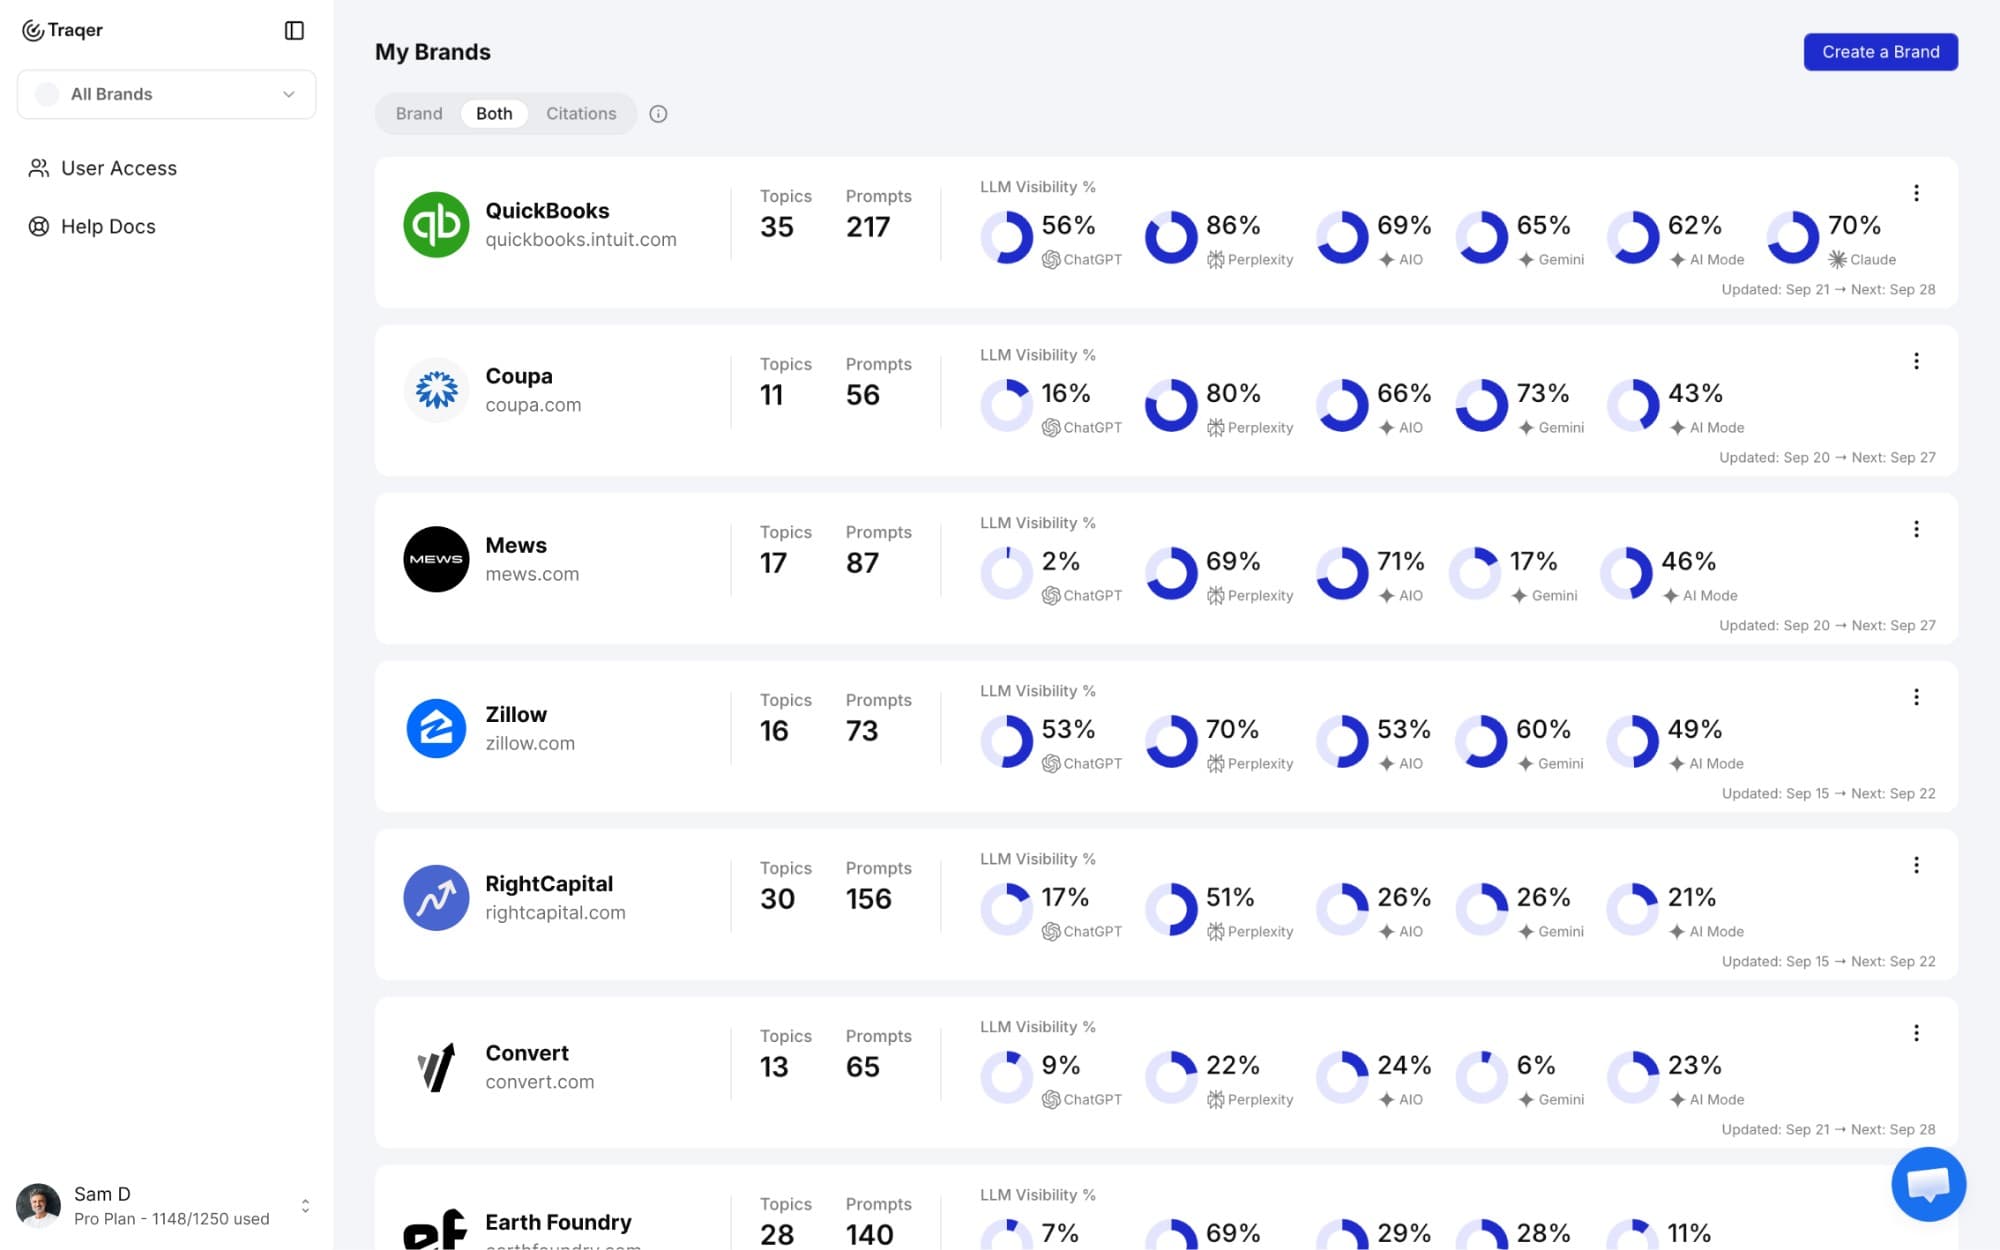Click the Mews brand logo
Image resolution: width=2000 pixels, height=1250 pixels.
pos(436,559)
